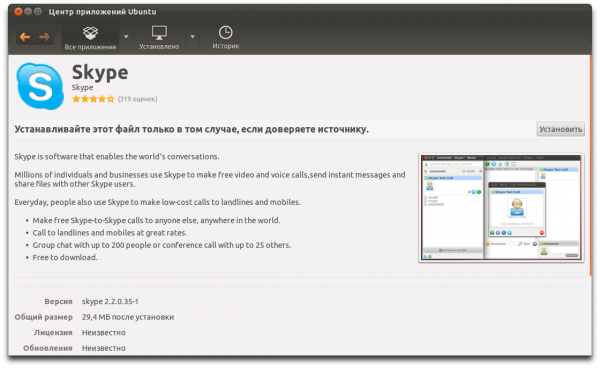600x368 pixels.
Task: Click the warning text about trusting the source
Action: point(192,129)
